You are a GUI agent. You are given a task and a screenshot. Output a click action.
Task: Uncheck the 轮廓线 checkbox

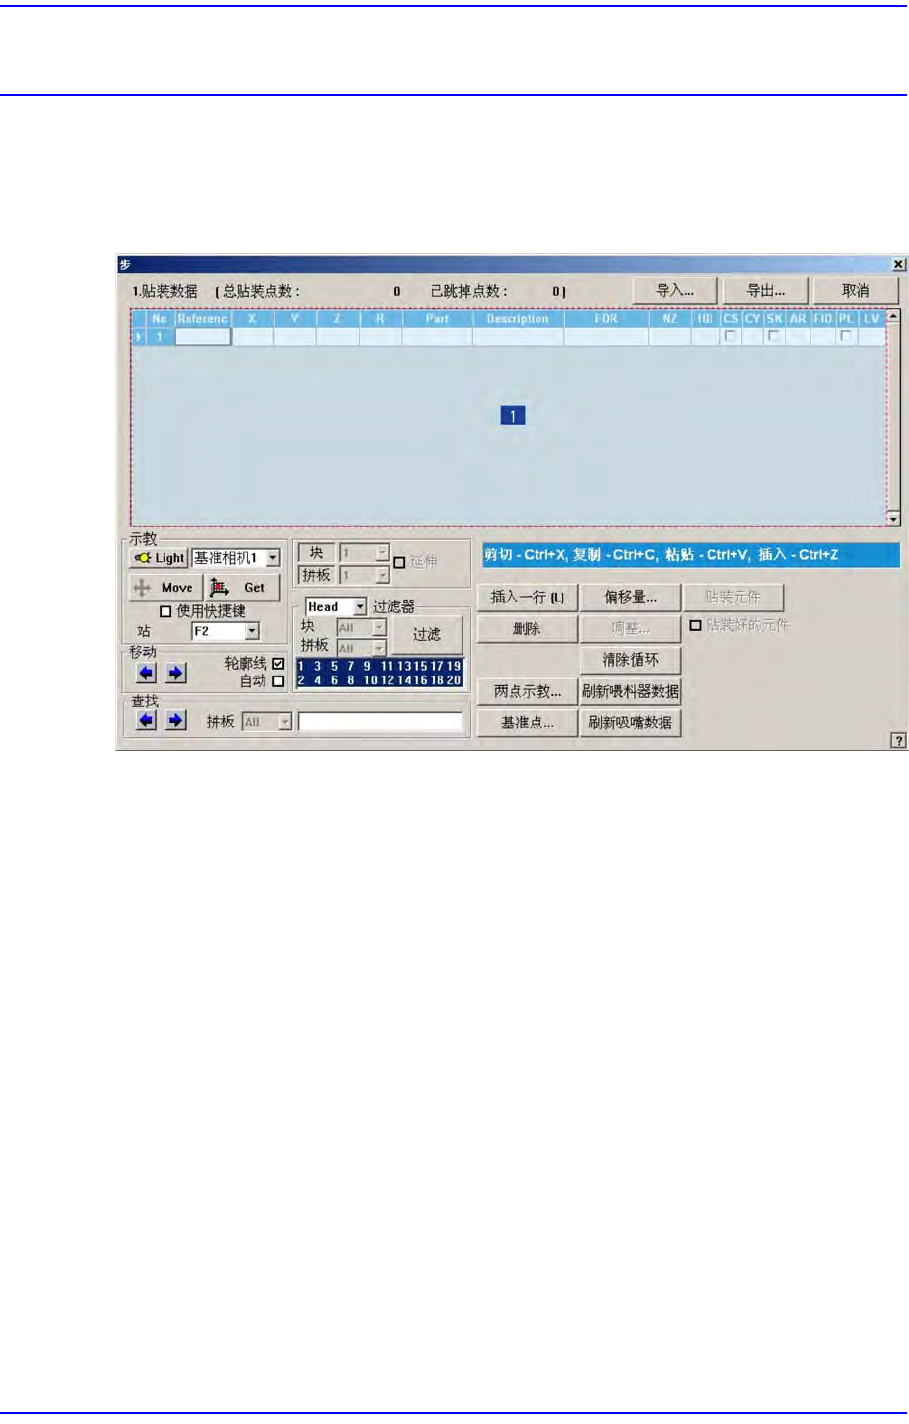point(278,664)
